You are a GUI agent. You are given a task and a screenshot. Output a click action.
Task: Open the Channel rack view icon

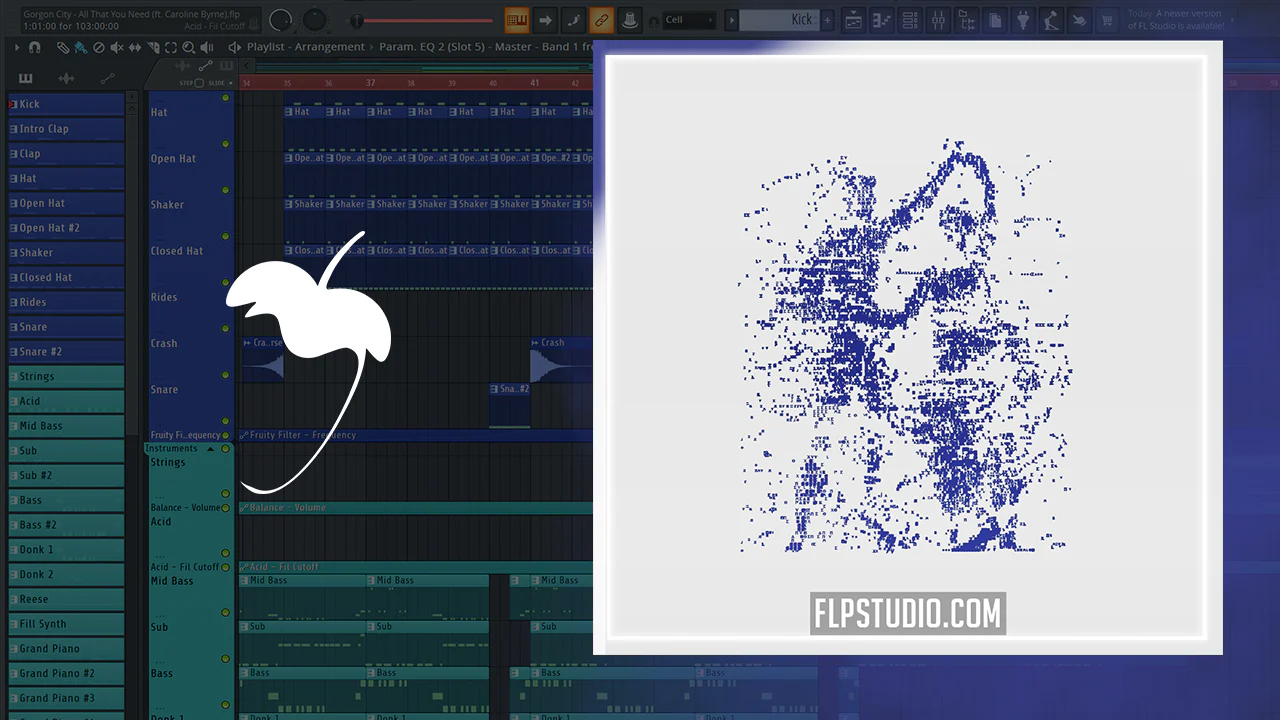[910, 19]
